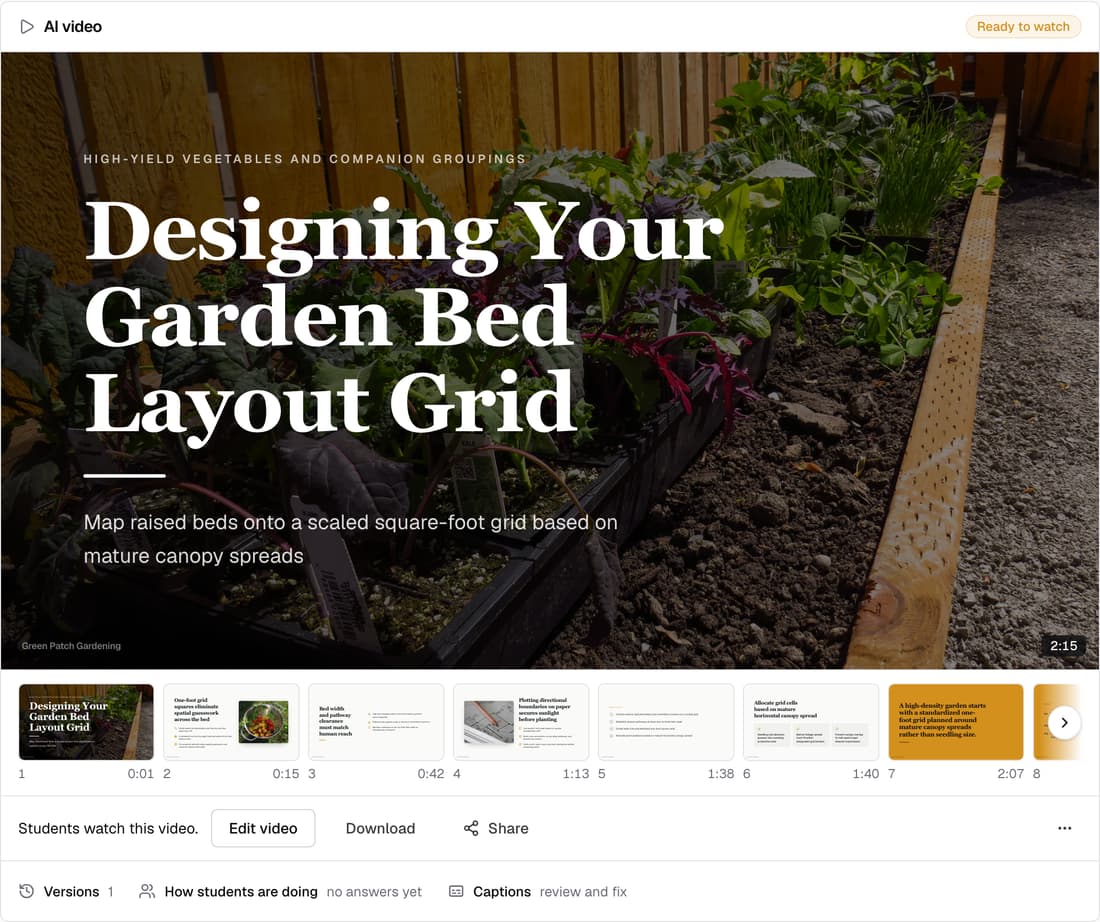The image size is (1100, 922).
Task: Open slide 1 thumbnail Designing Your Garden Bed
Action: (x=86, y=722)
